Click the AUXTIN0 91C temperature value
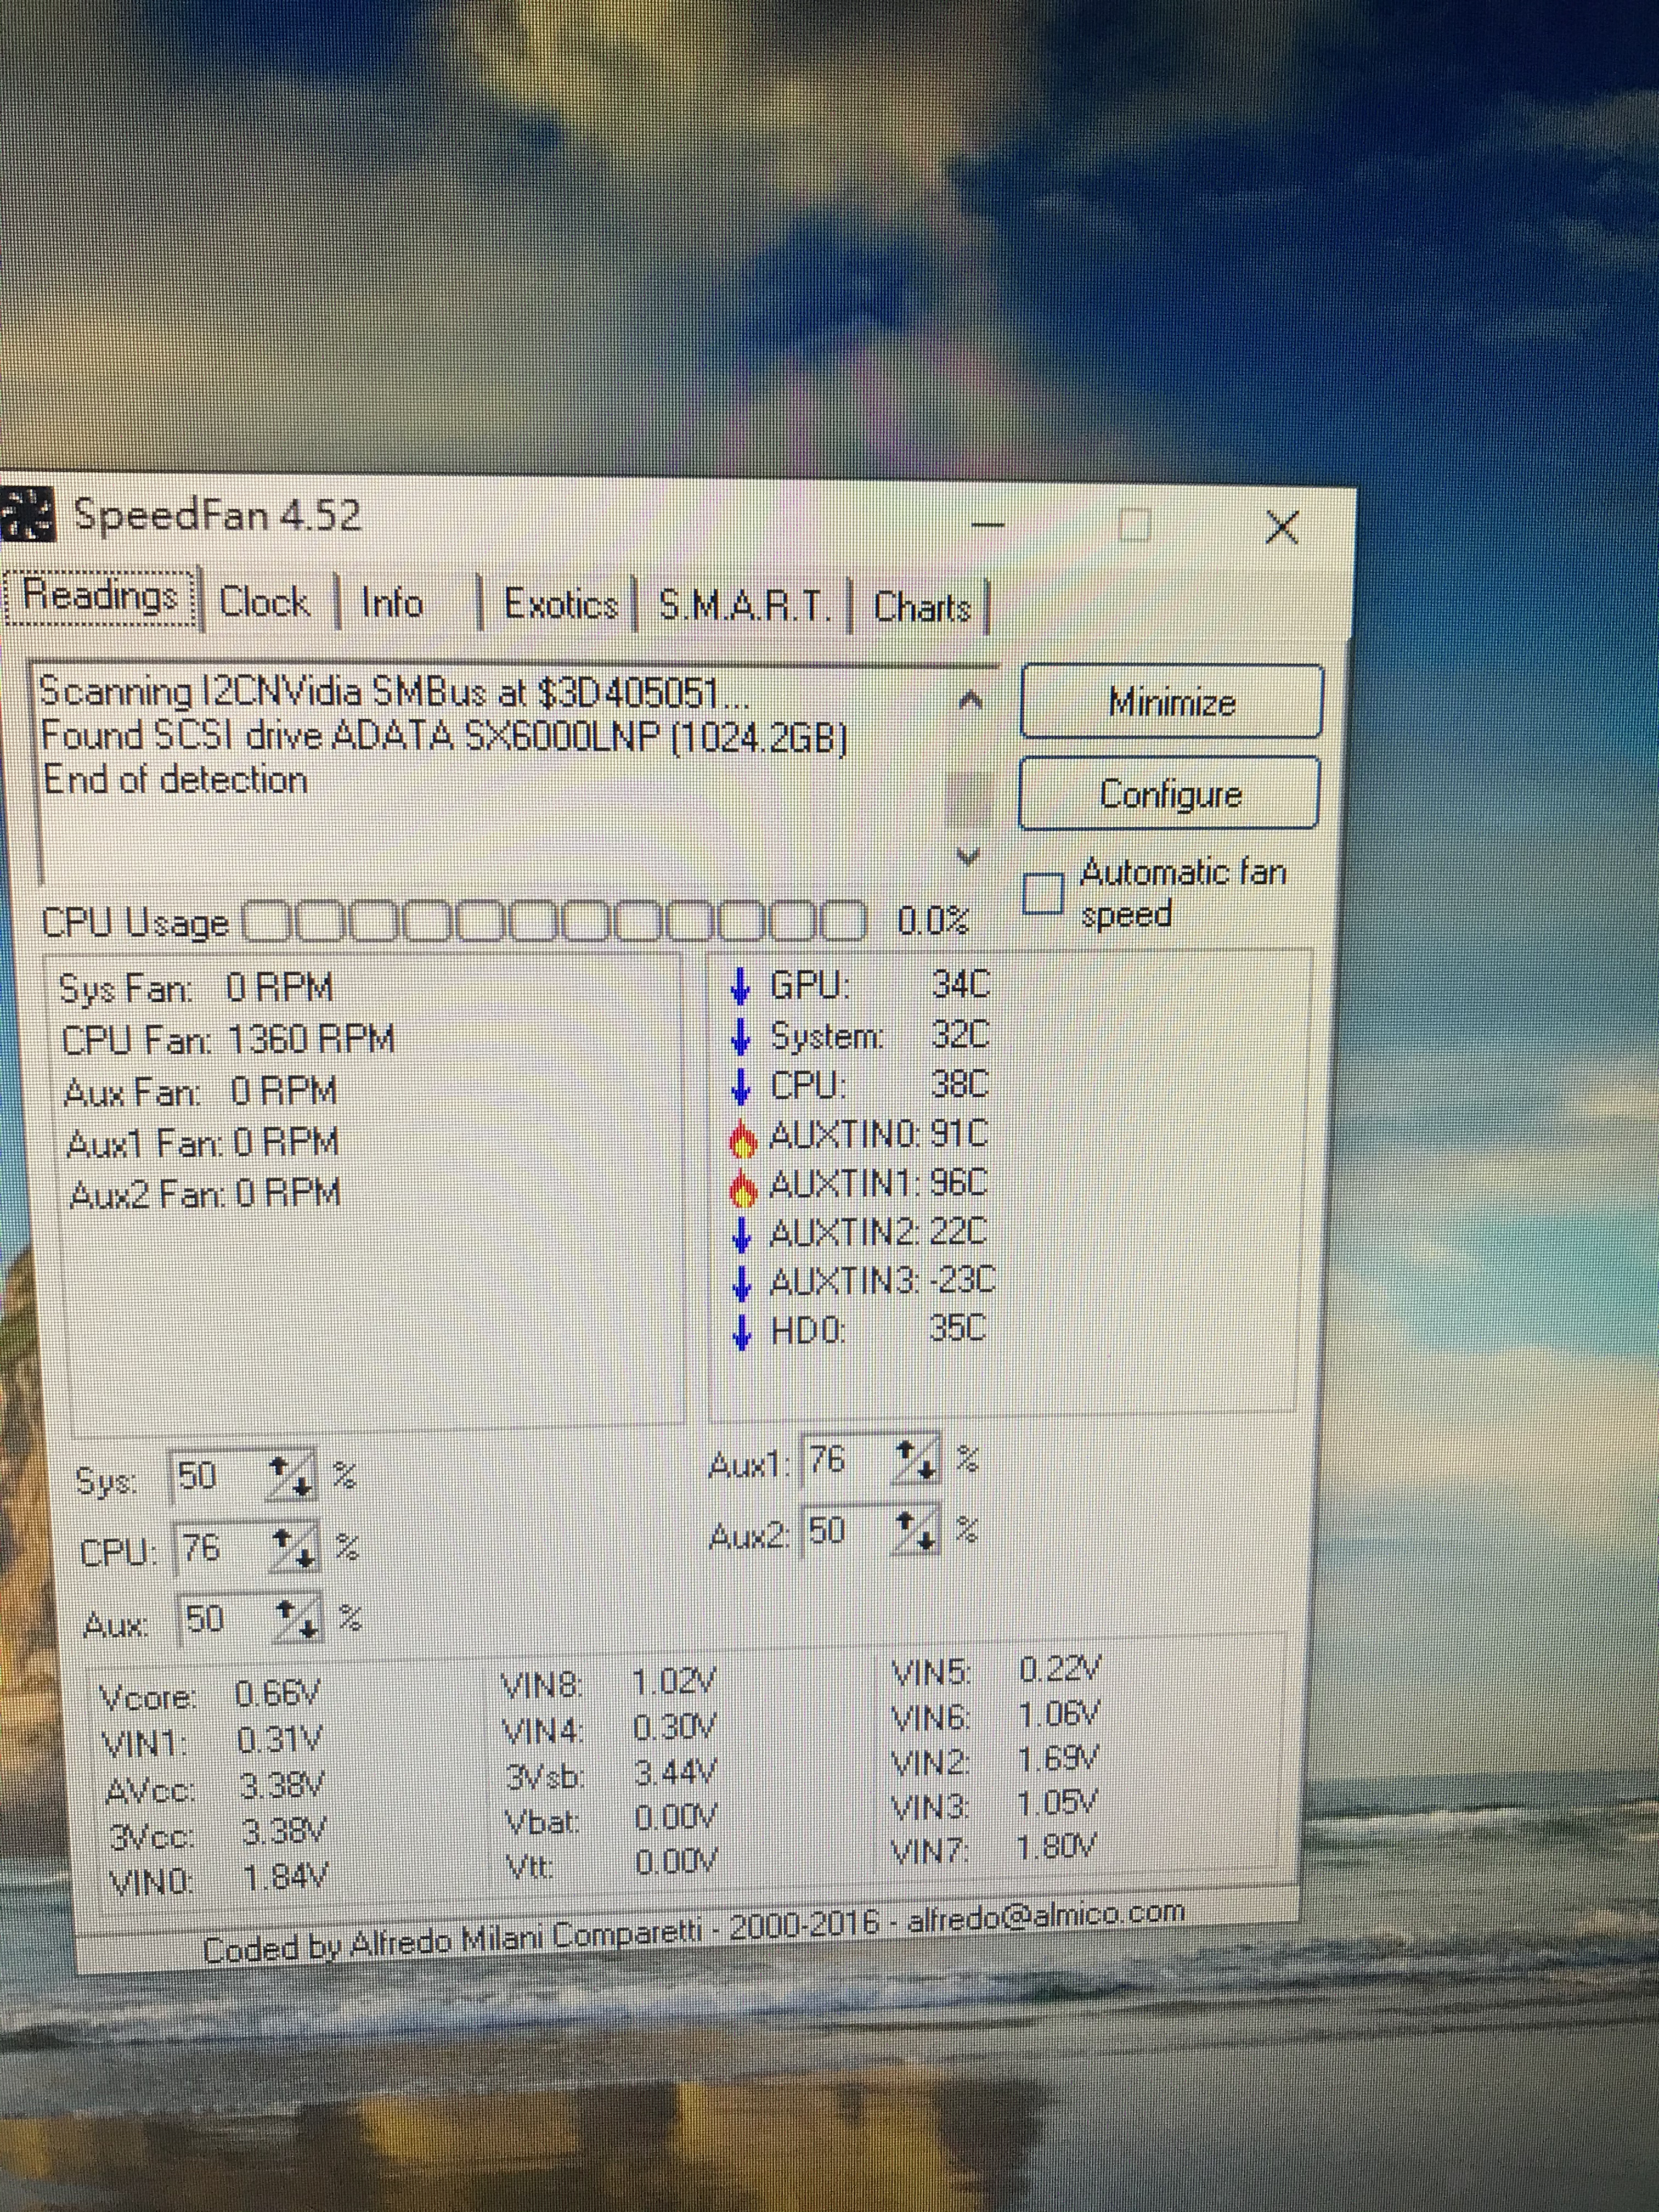Image resolution: width=1659 pixels, height=2212 pixels. click(958, 1135)
